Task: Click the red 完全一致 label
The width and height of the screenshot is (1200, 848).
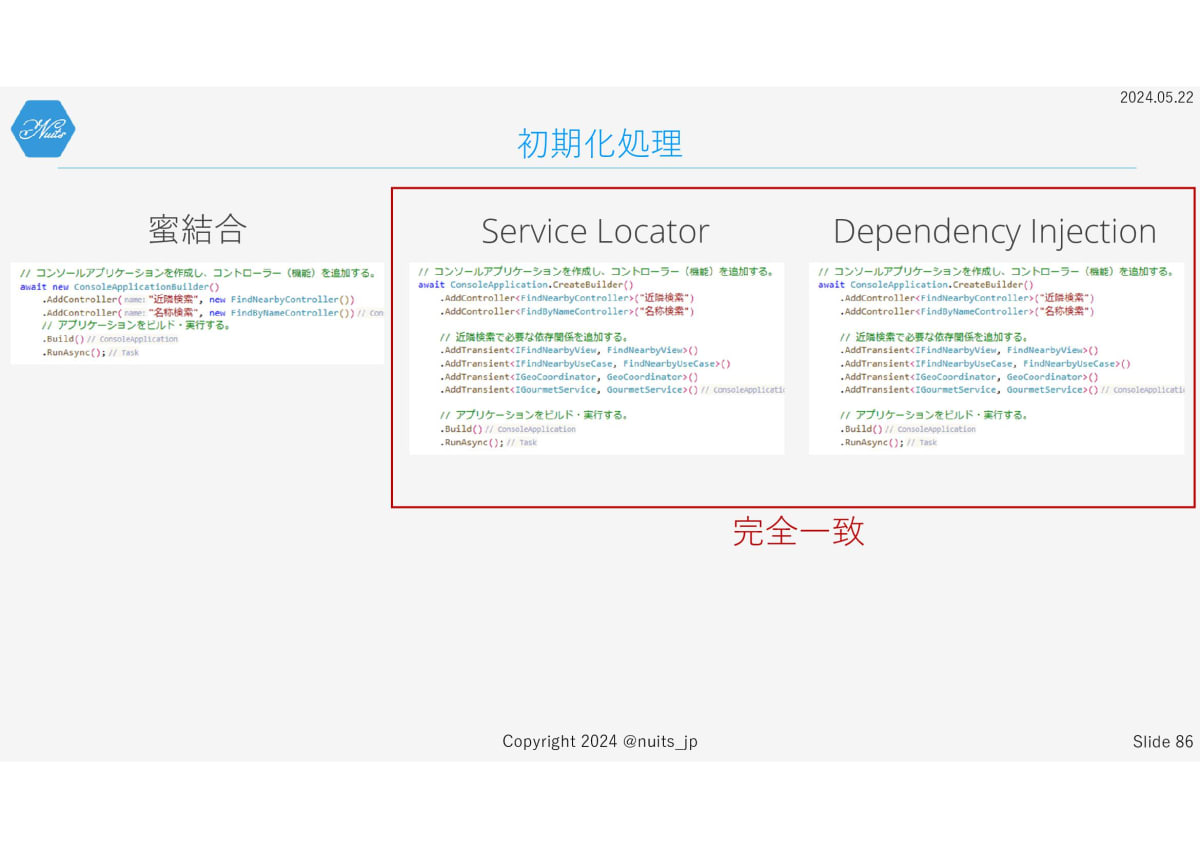Action: pos(798,531)
